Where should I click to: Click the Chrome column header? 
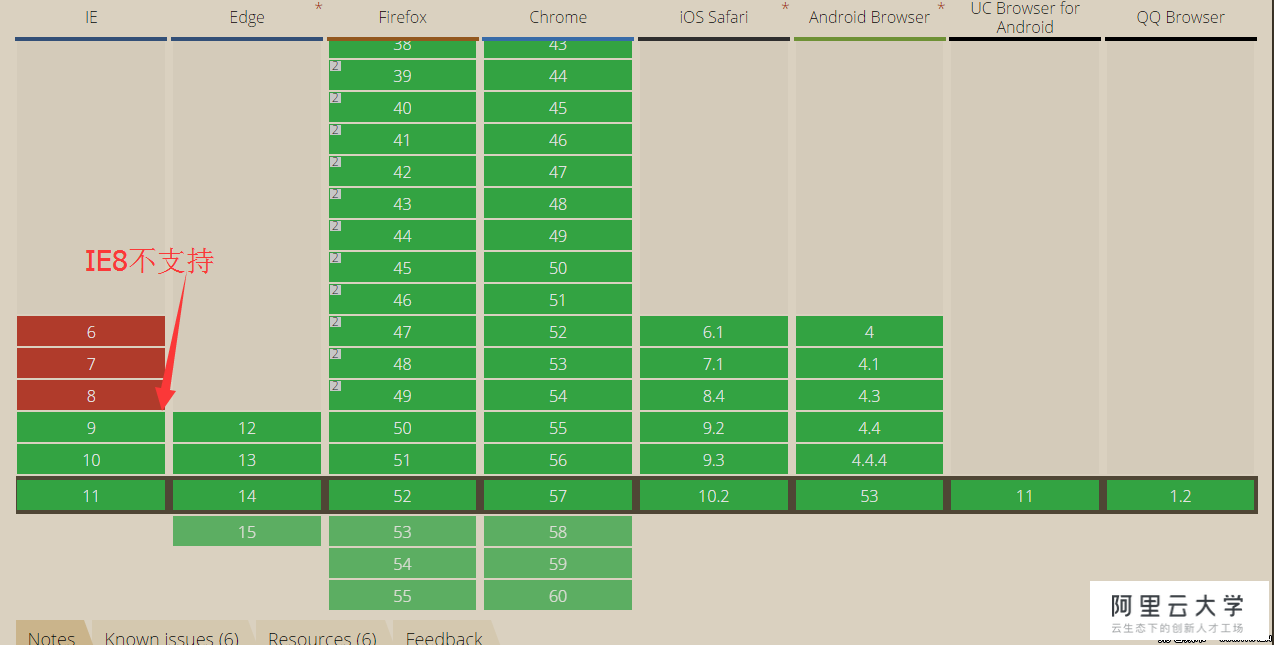[558, 18]
